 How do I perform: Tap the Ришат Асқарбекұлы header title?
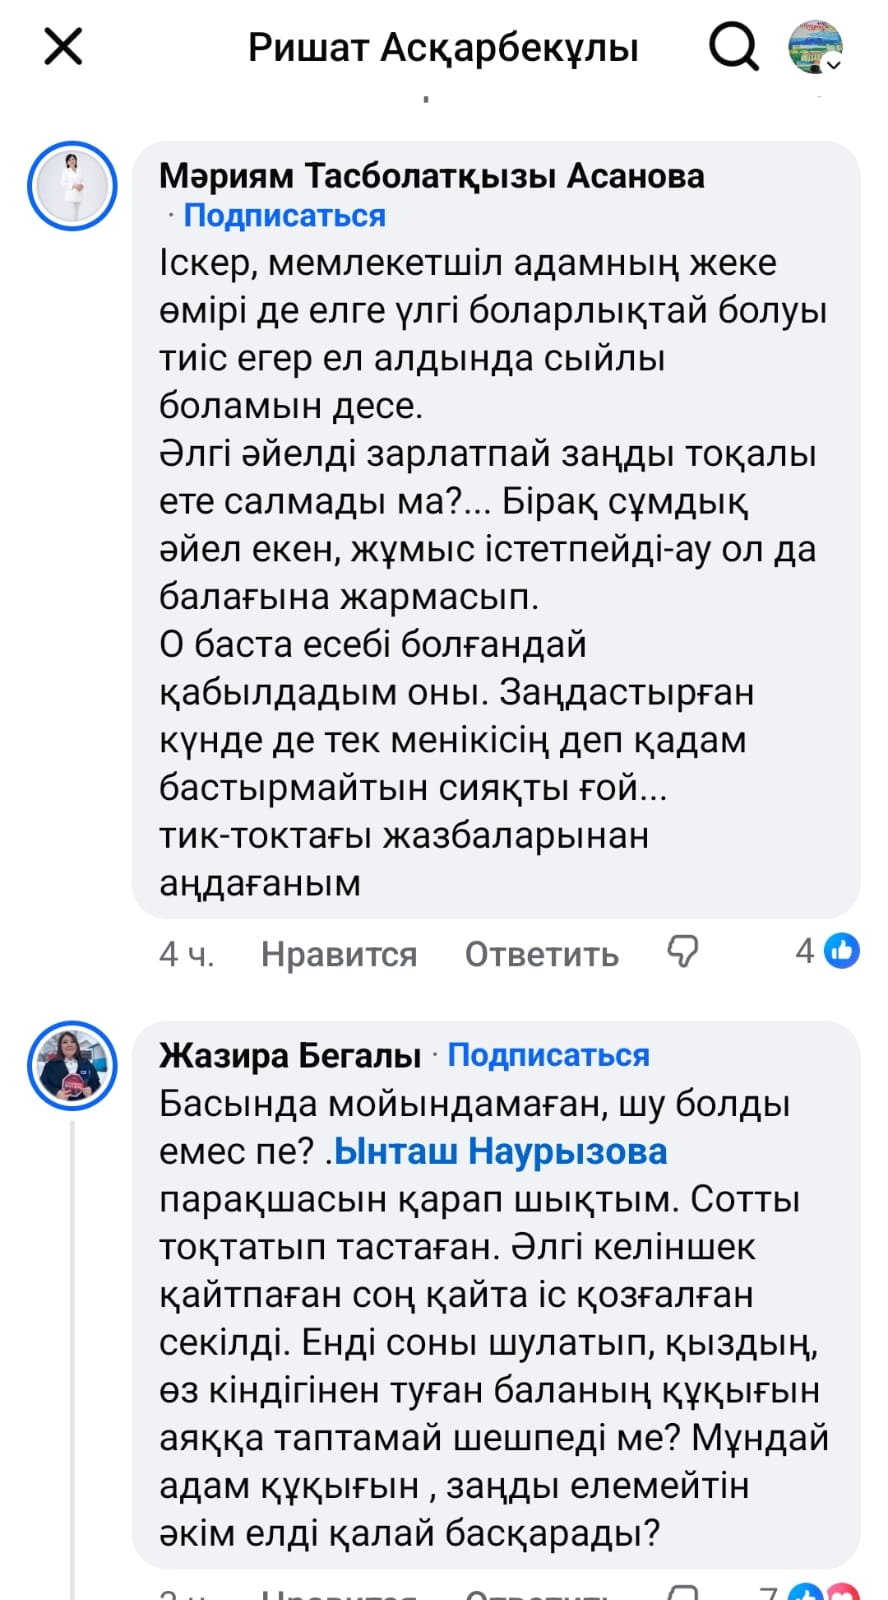click(x=443, y=47)
